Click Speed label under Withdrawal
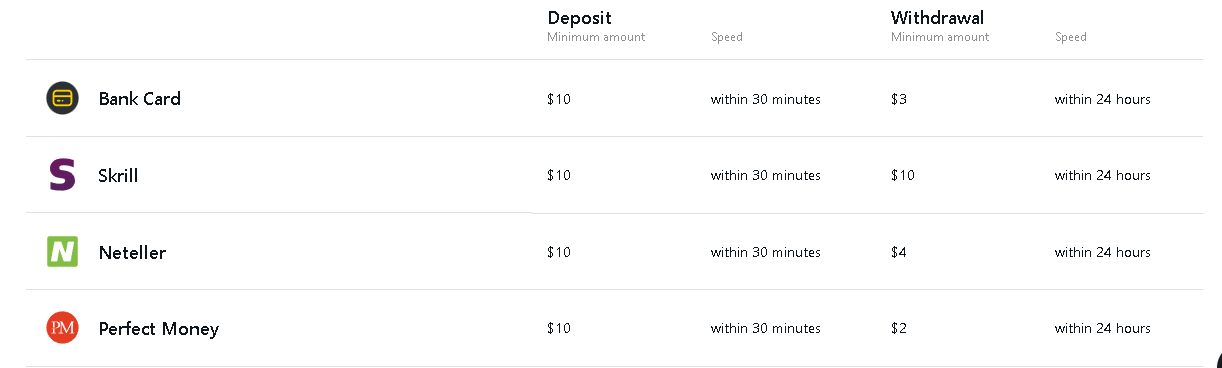1222x368 pixels. pos(1071,37)
